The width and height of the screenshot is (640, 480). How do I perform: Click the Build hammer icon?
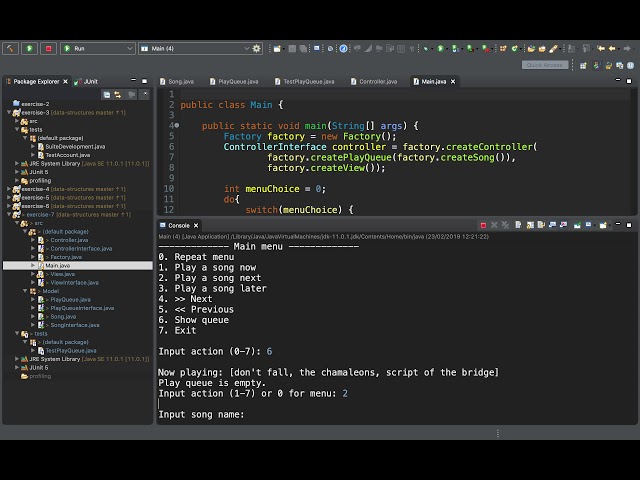coord(10,49)
